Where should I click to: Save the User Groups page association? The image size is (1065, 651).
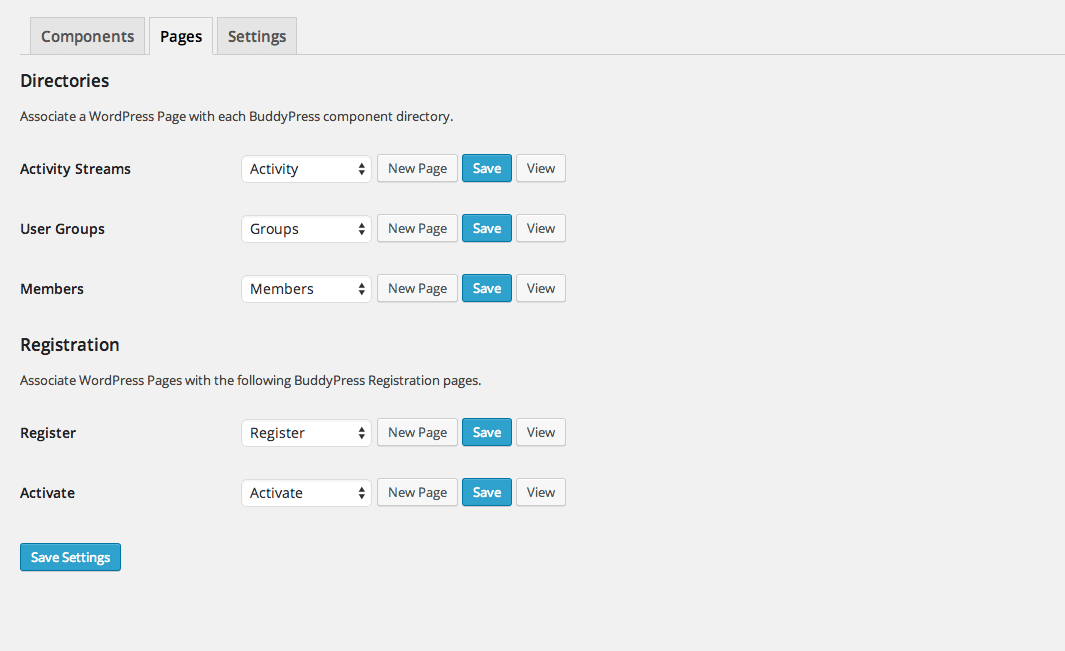coord(486,228)
